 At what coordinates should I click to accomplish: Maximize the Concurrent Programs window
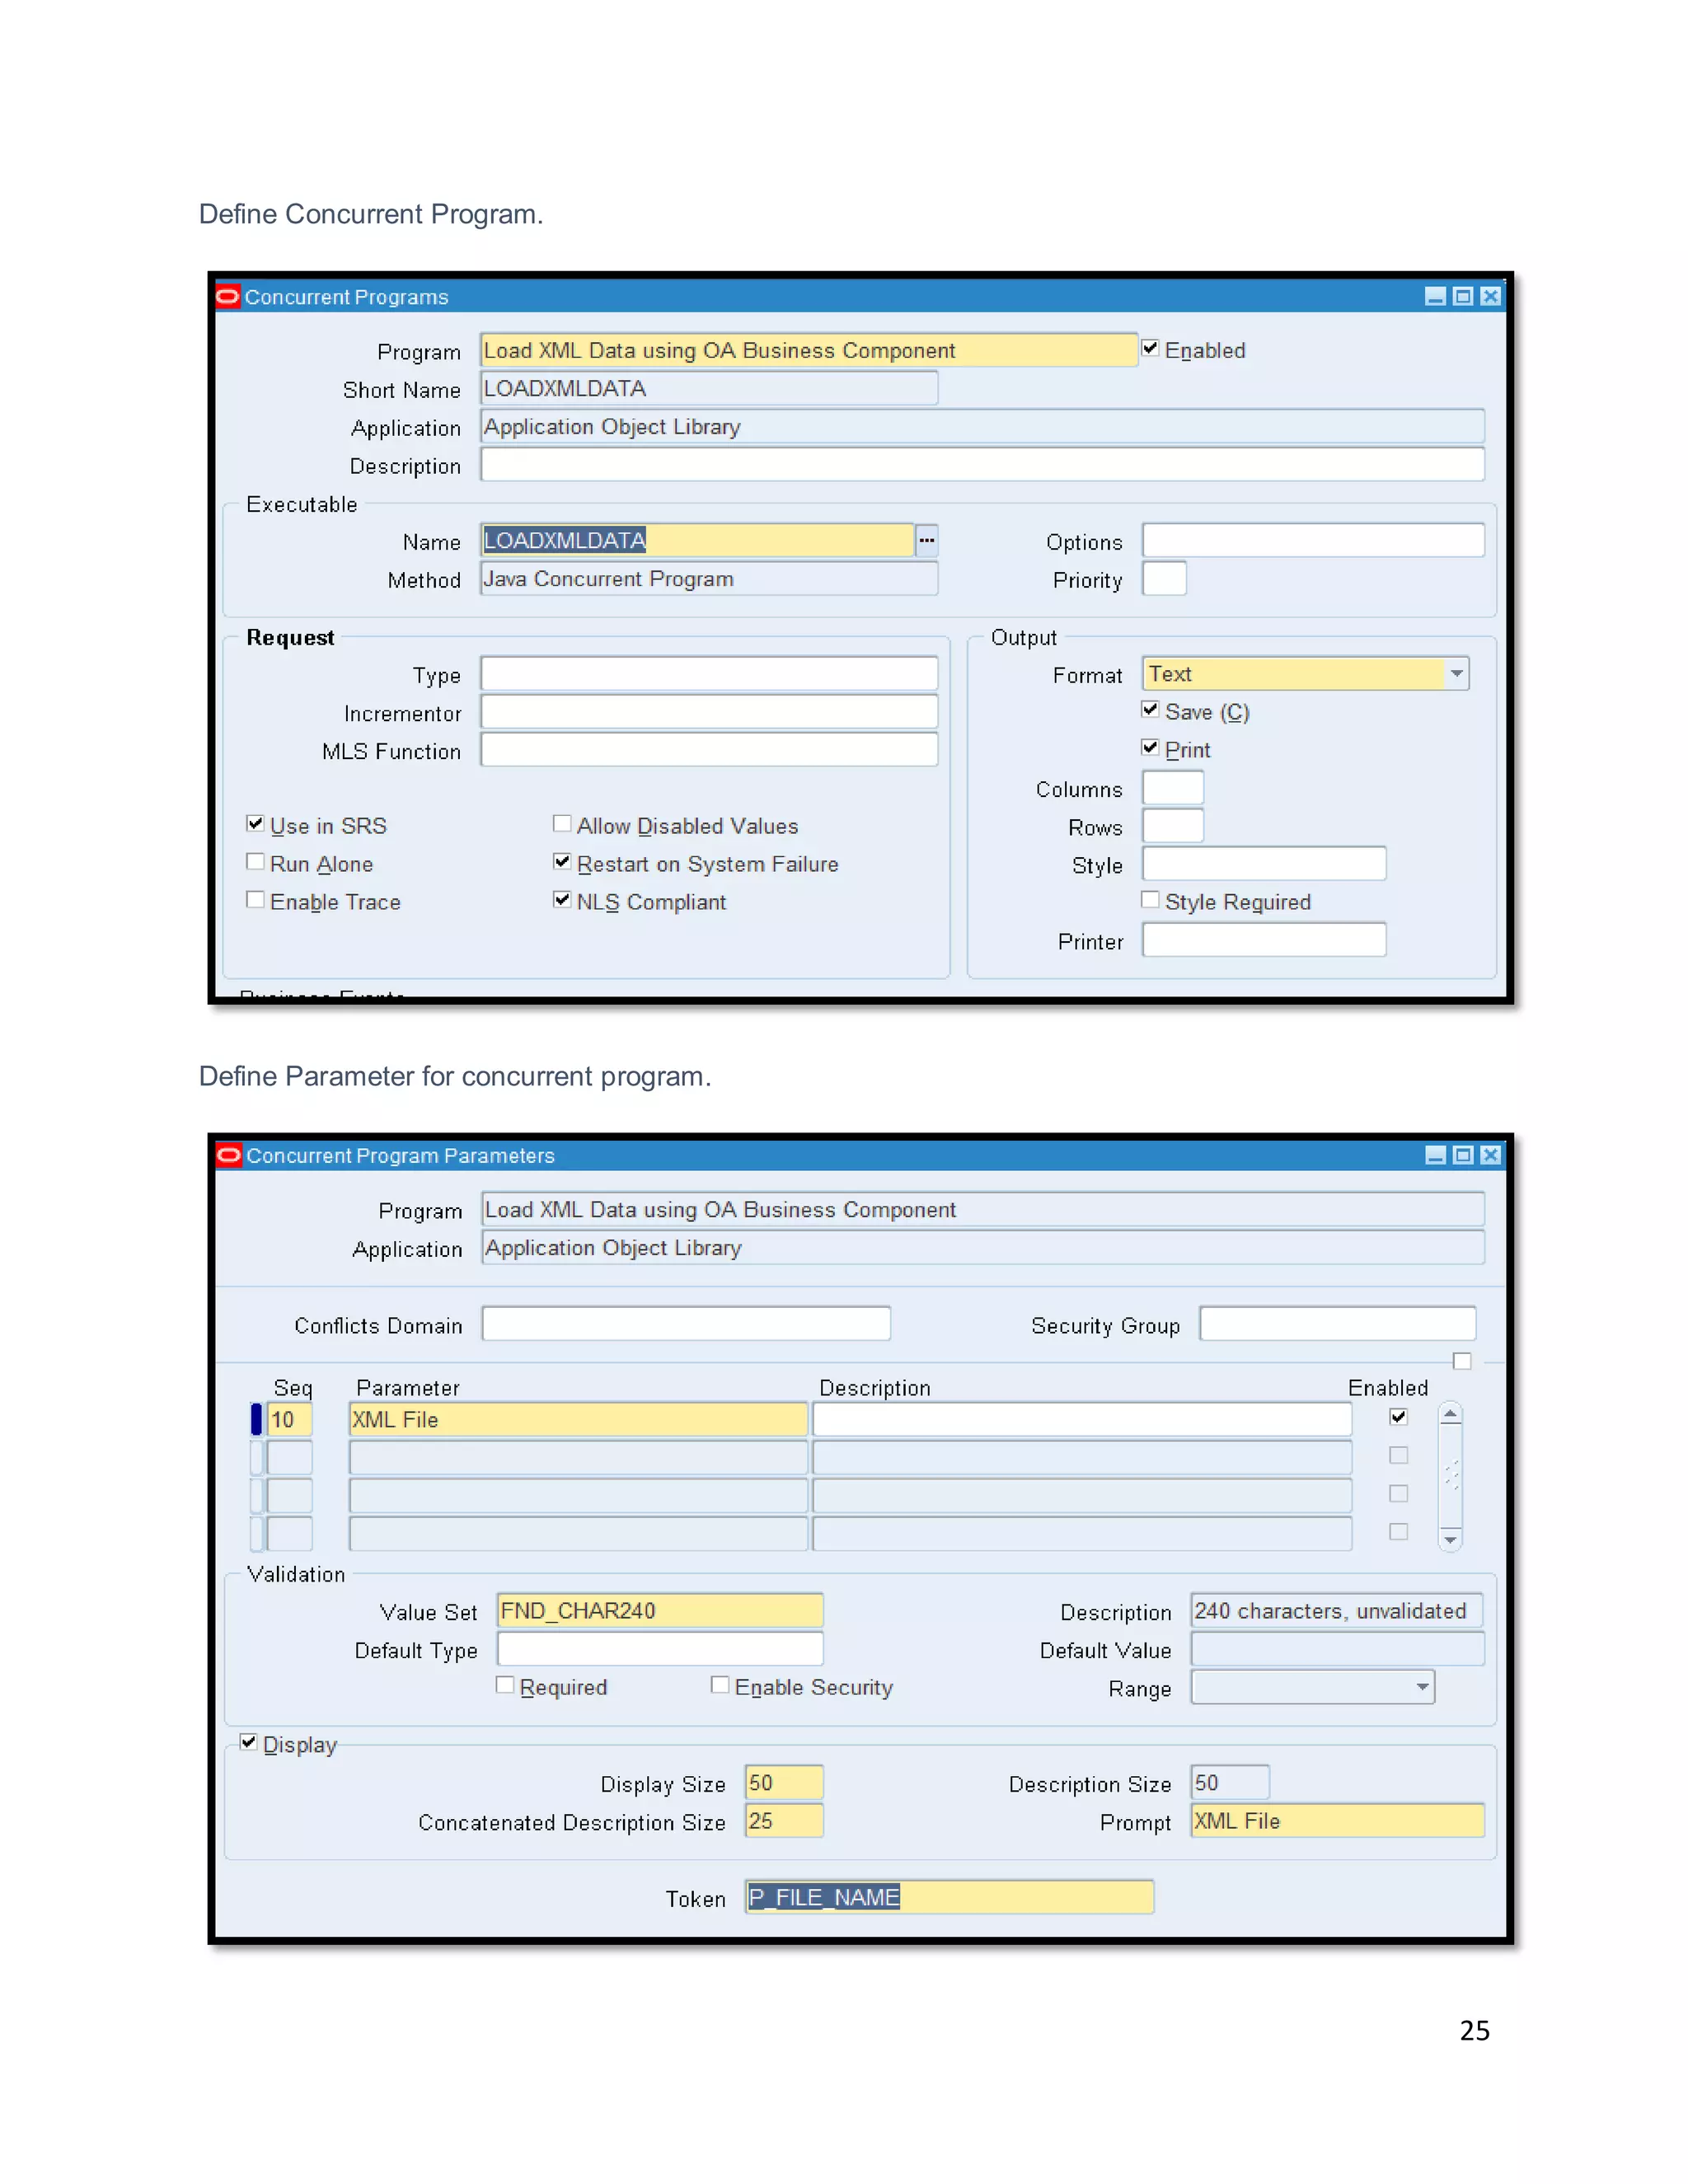(1463, 296)
